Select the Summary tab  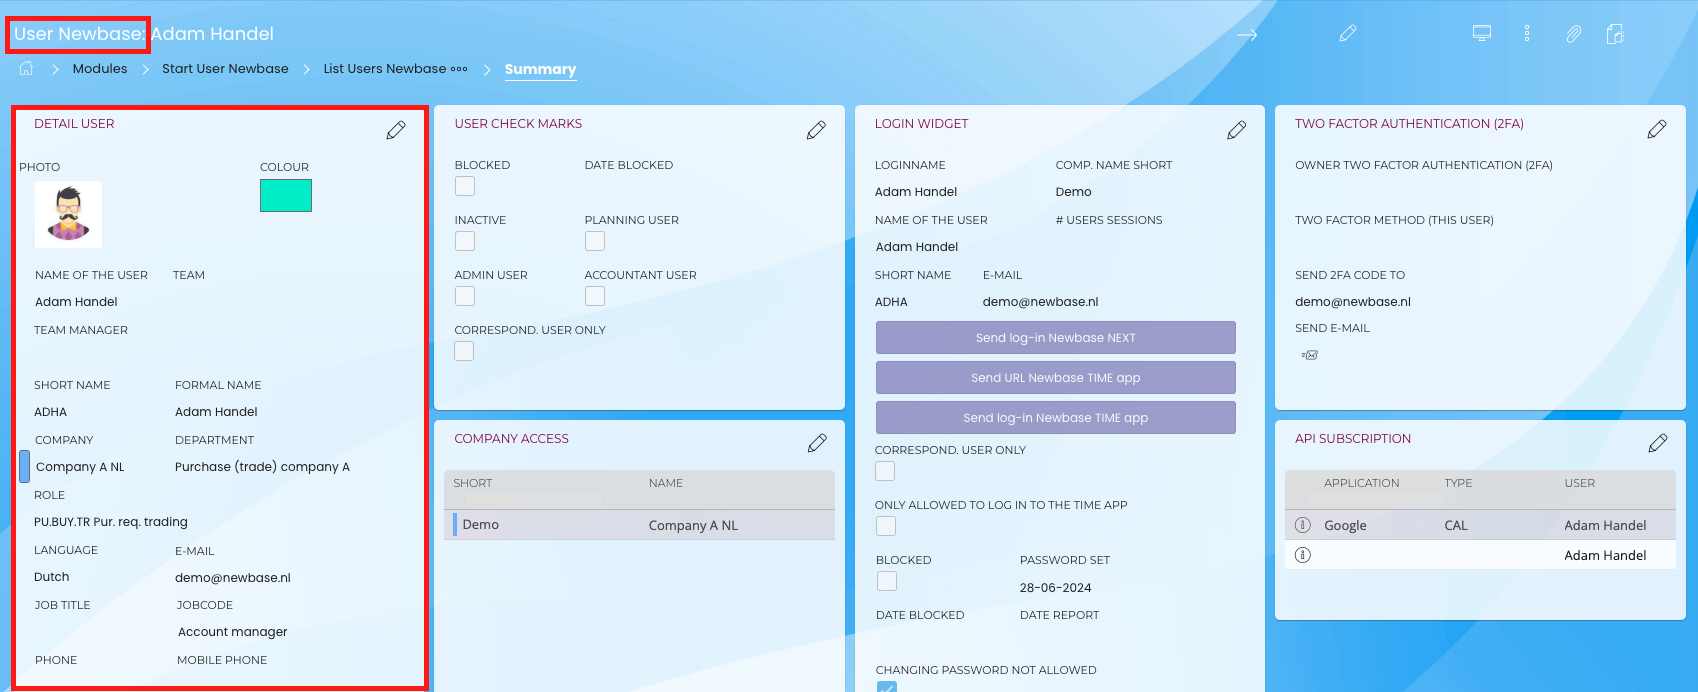coord(540,69)
